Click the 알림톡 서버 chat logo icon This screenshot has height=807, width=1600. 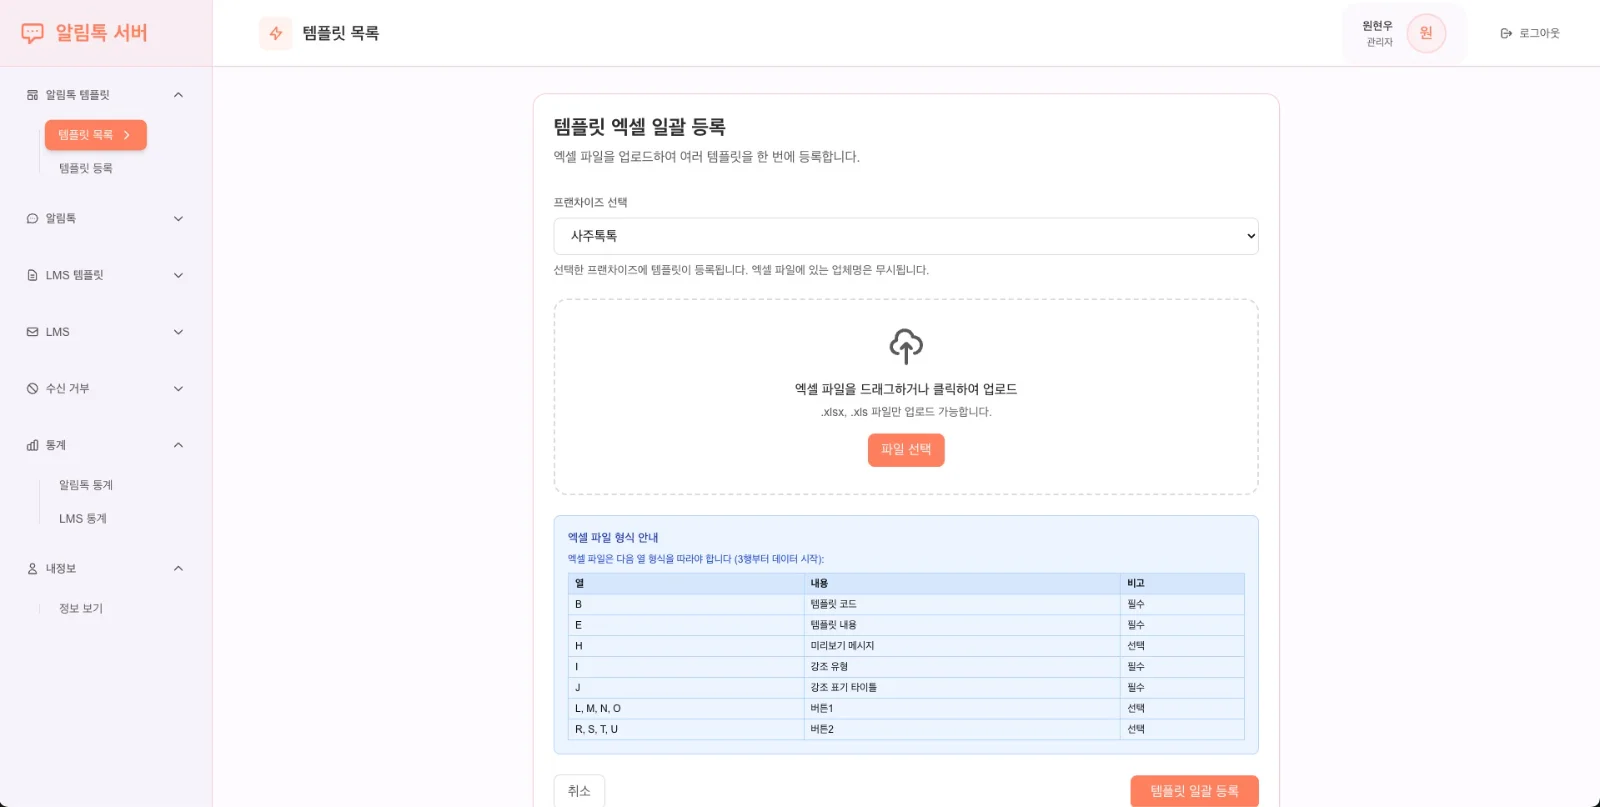coord(32,33)
